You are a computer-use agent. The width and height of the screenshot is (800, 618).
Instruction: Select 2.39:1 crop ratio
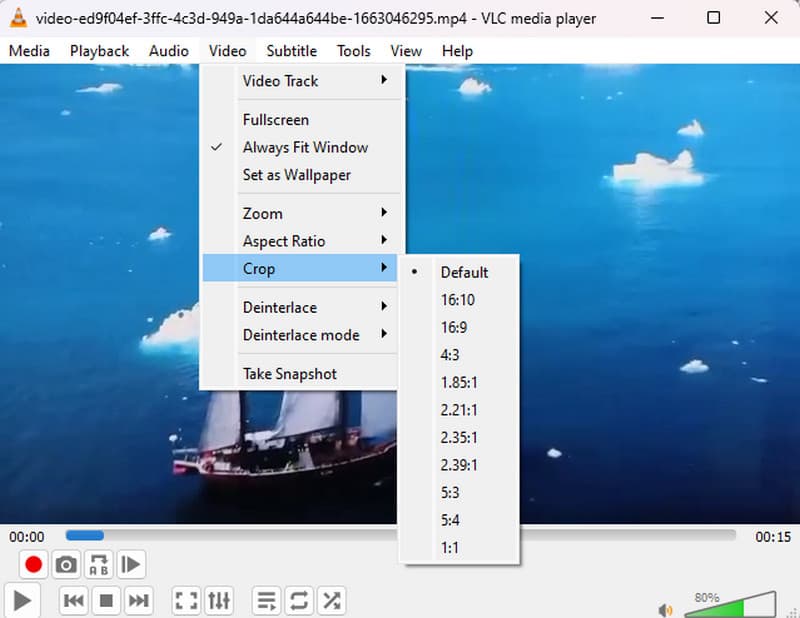click(459, 465)
